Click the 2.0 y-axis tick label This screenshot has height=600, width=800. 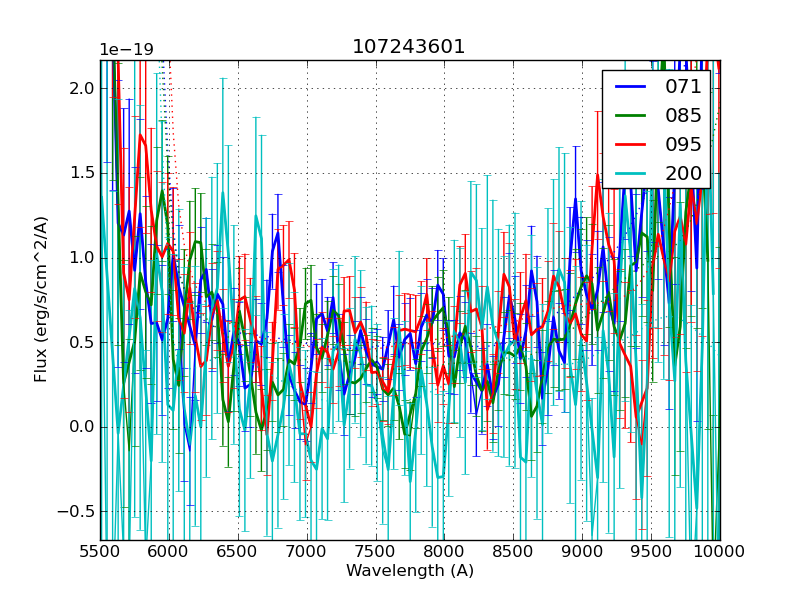[82, 88]
